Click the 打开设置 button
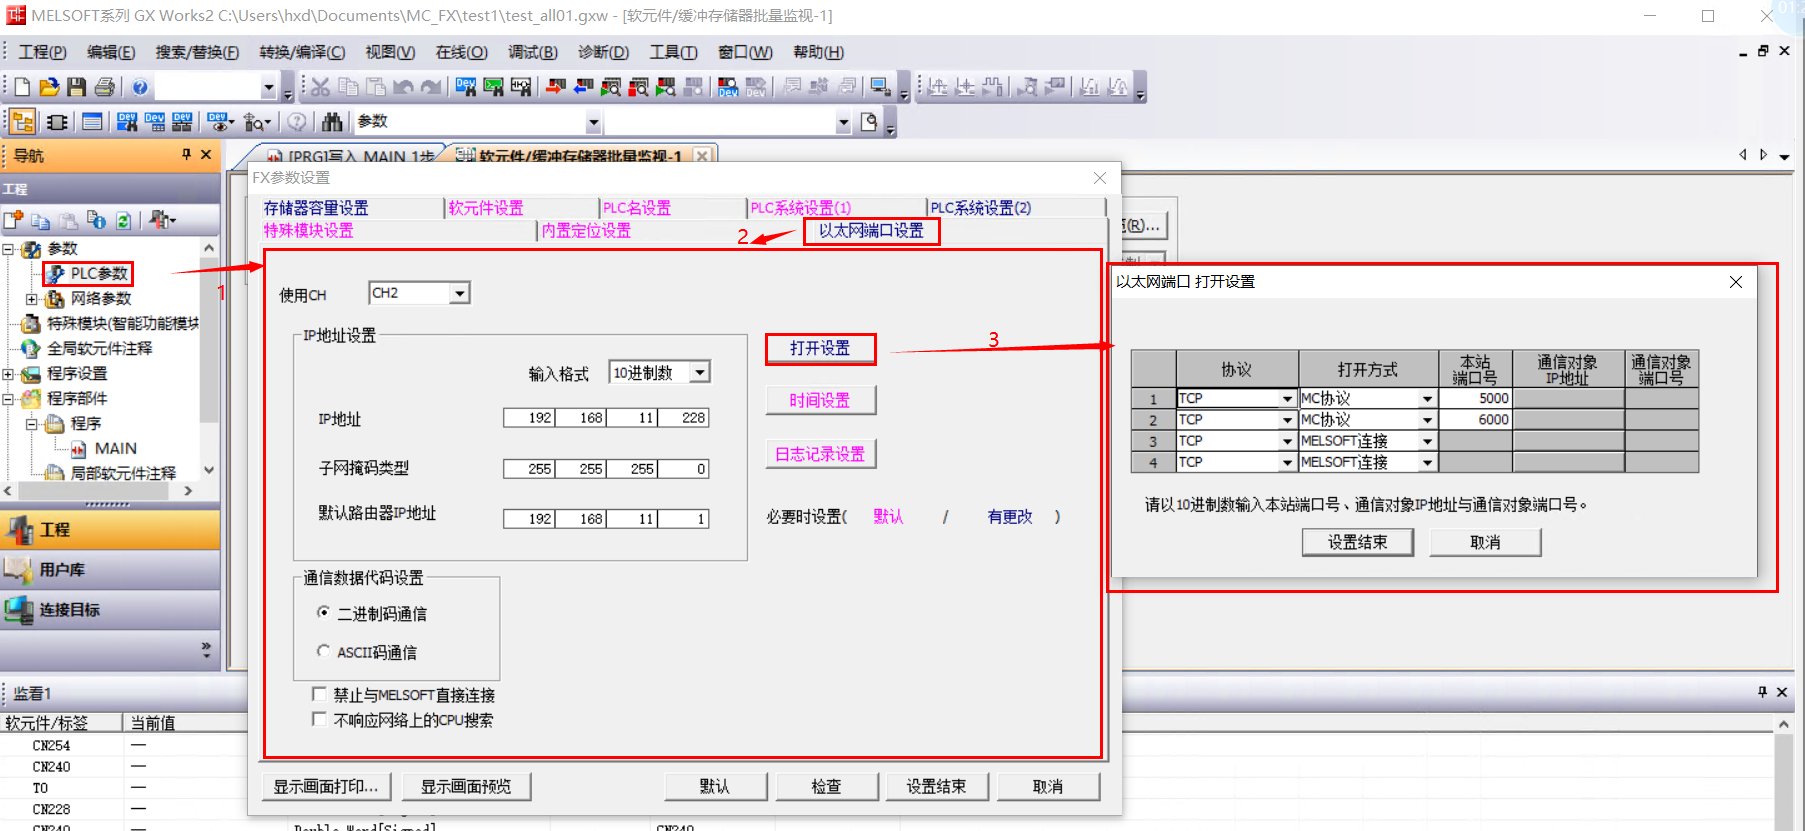 (820, 348)
